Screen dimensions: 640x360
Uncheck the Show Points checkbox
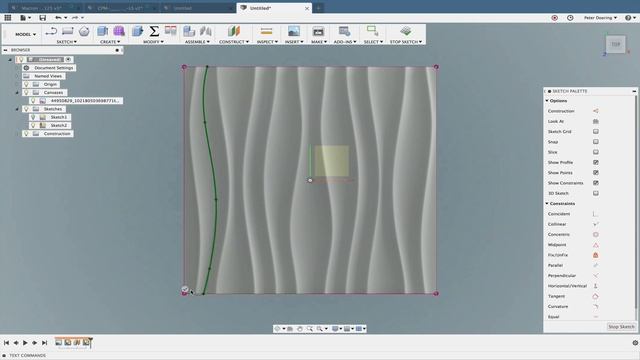596,173
